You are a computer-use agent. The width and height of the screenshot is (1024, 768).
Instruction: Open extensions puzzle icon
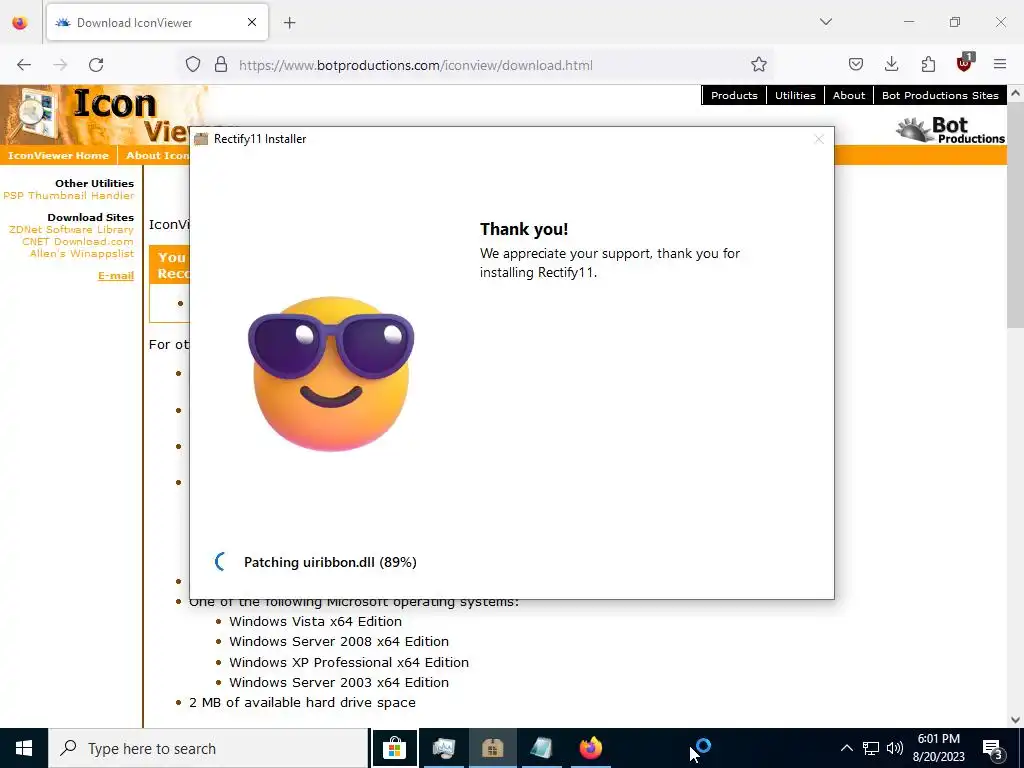[928, 65]
